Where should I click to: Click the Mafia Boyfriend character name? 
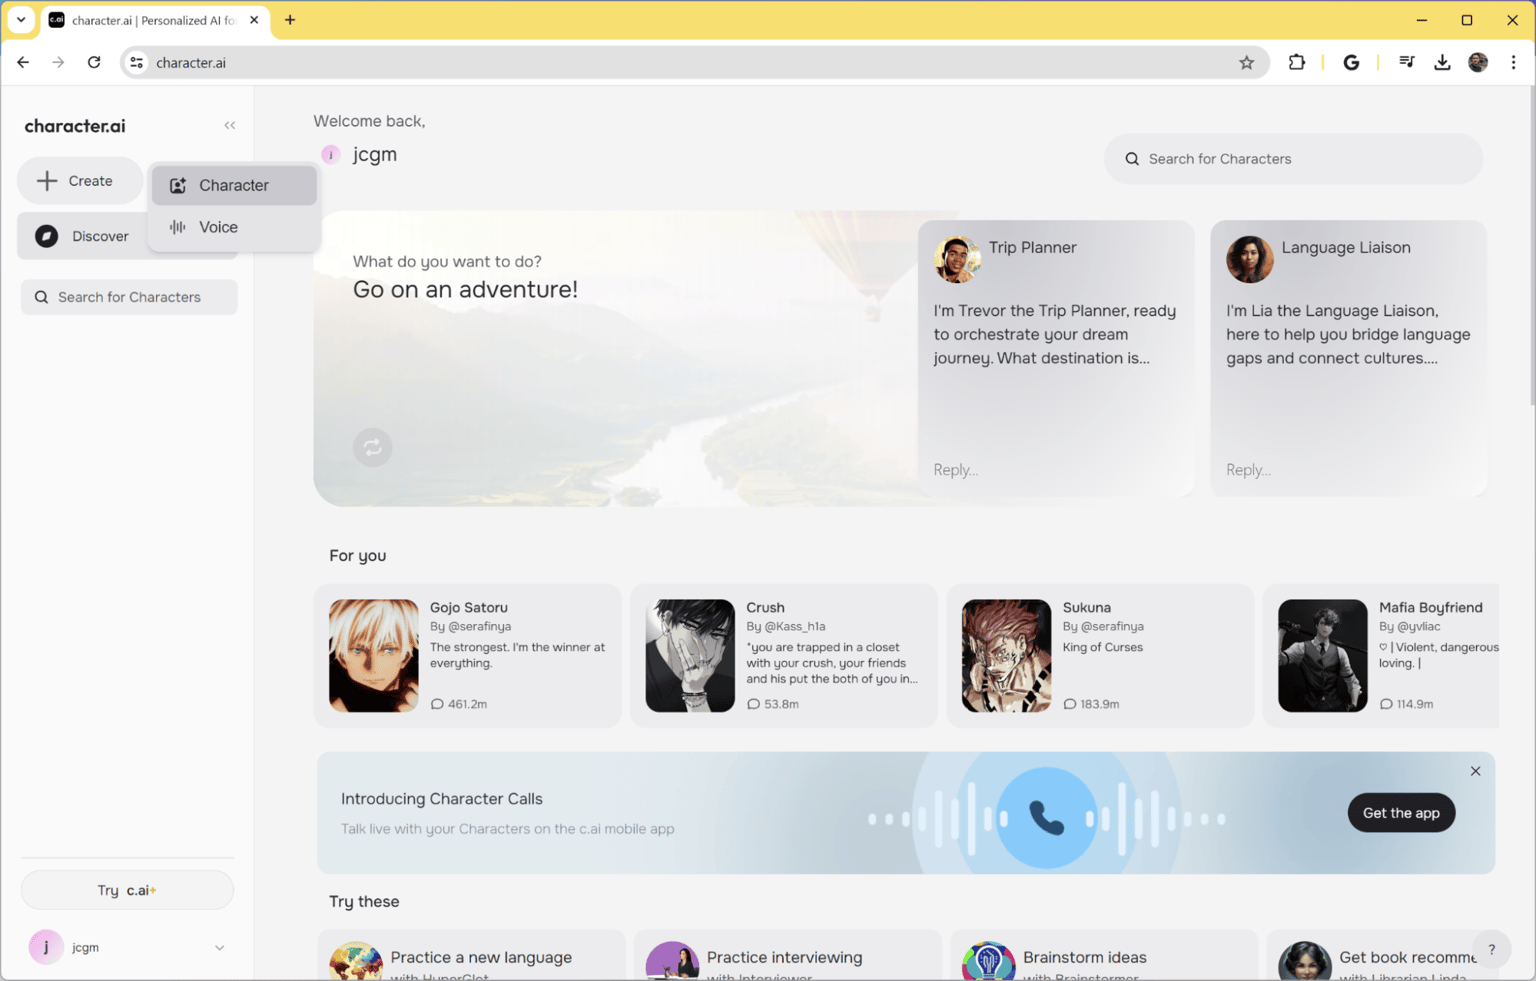click(1430, 607)
